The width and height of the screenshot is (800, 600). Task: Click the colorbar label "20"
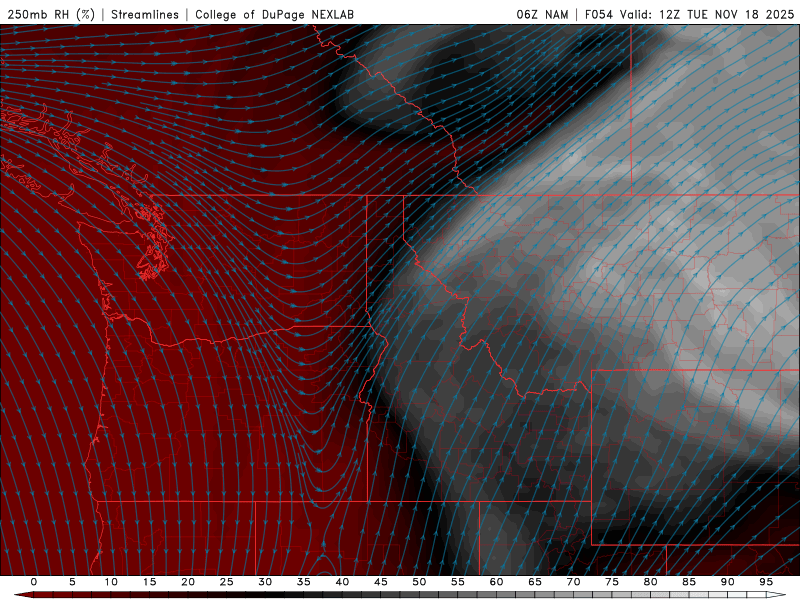[x=188, y=582]
